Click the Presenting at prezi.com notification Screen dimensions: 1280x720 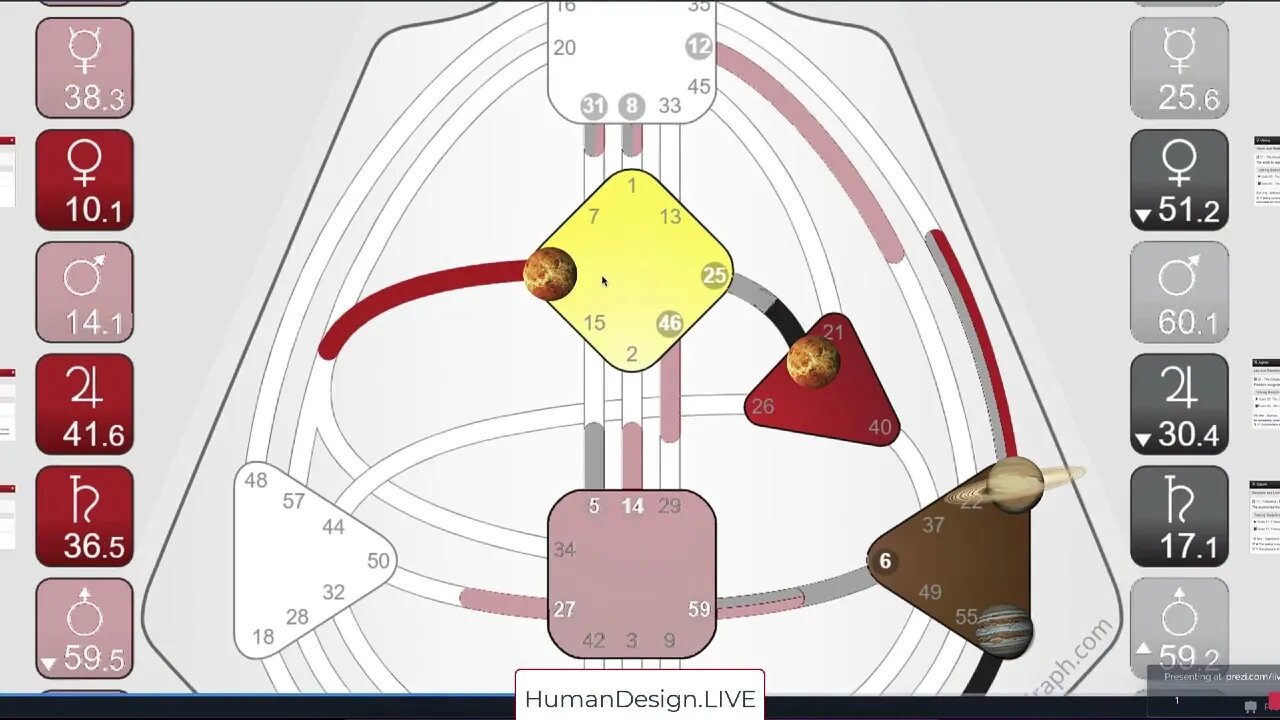tap(1220, 677)
